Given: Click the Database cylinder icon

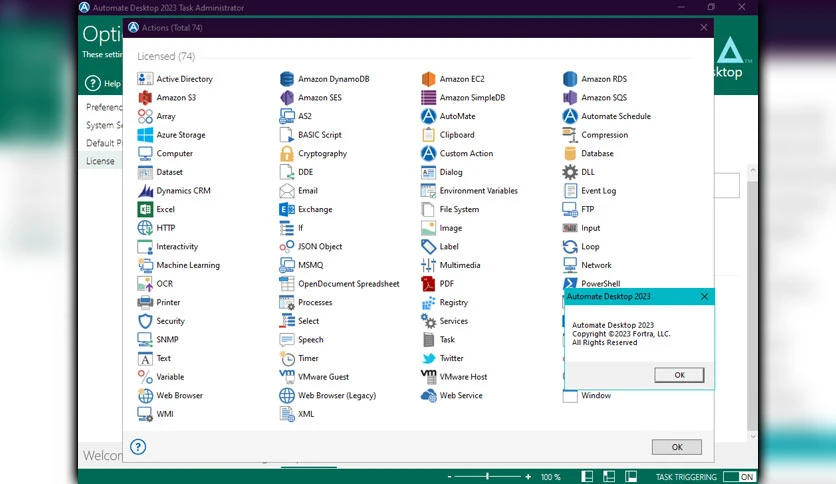Looking at the screenshot, I should (x=570, y=154).
